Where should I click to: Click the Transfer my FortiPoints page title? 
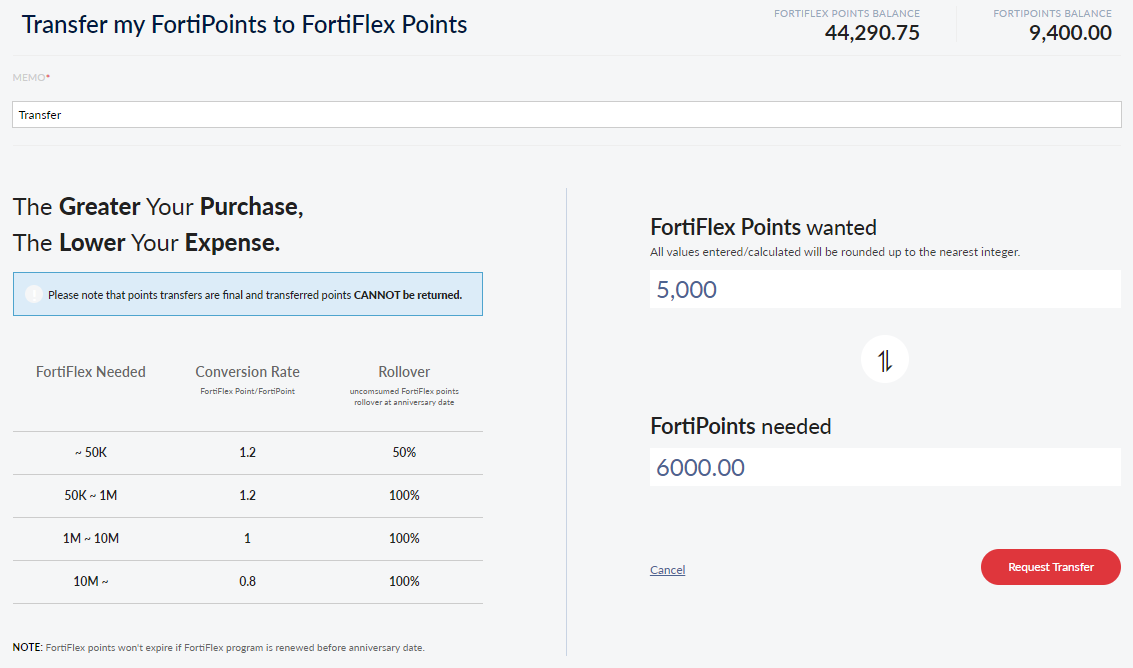tap(244, 25)
